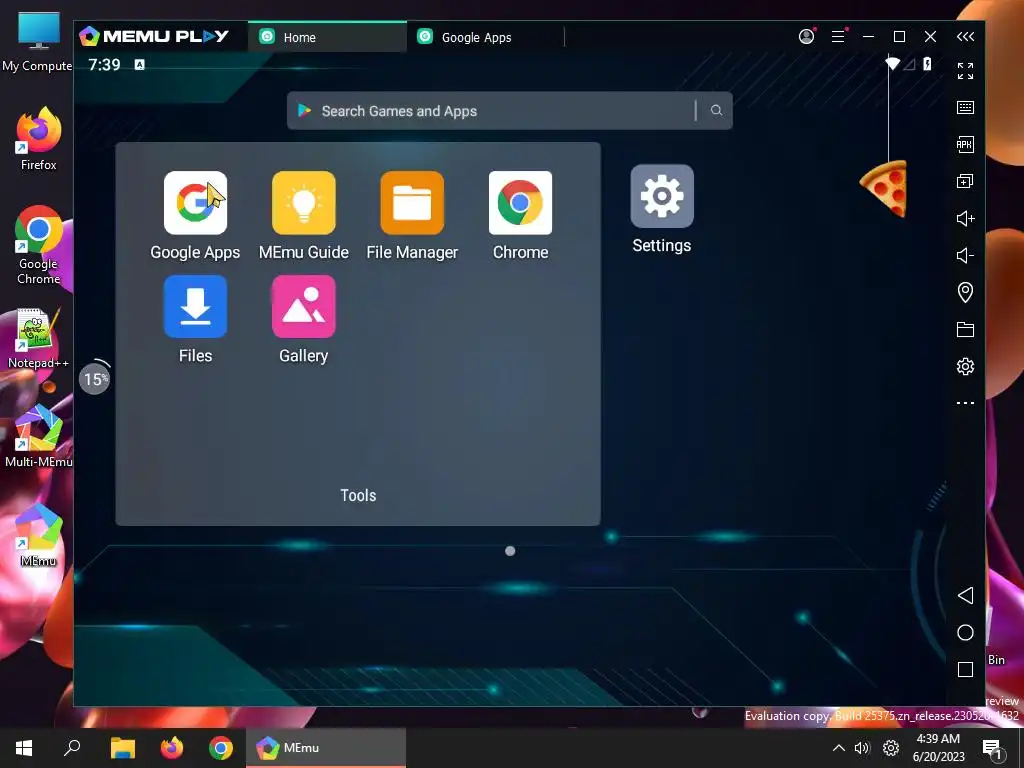Open My Computer desktop icon

pos(39,41)
